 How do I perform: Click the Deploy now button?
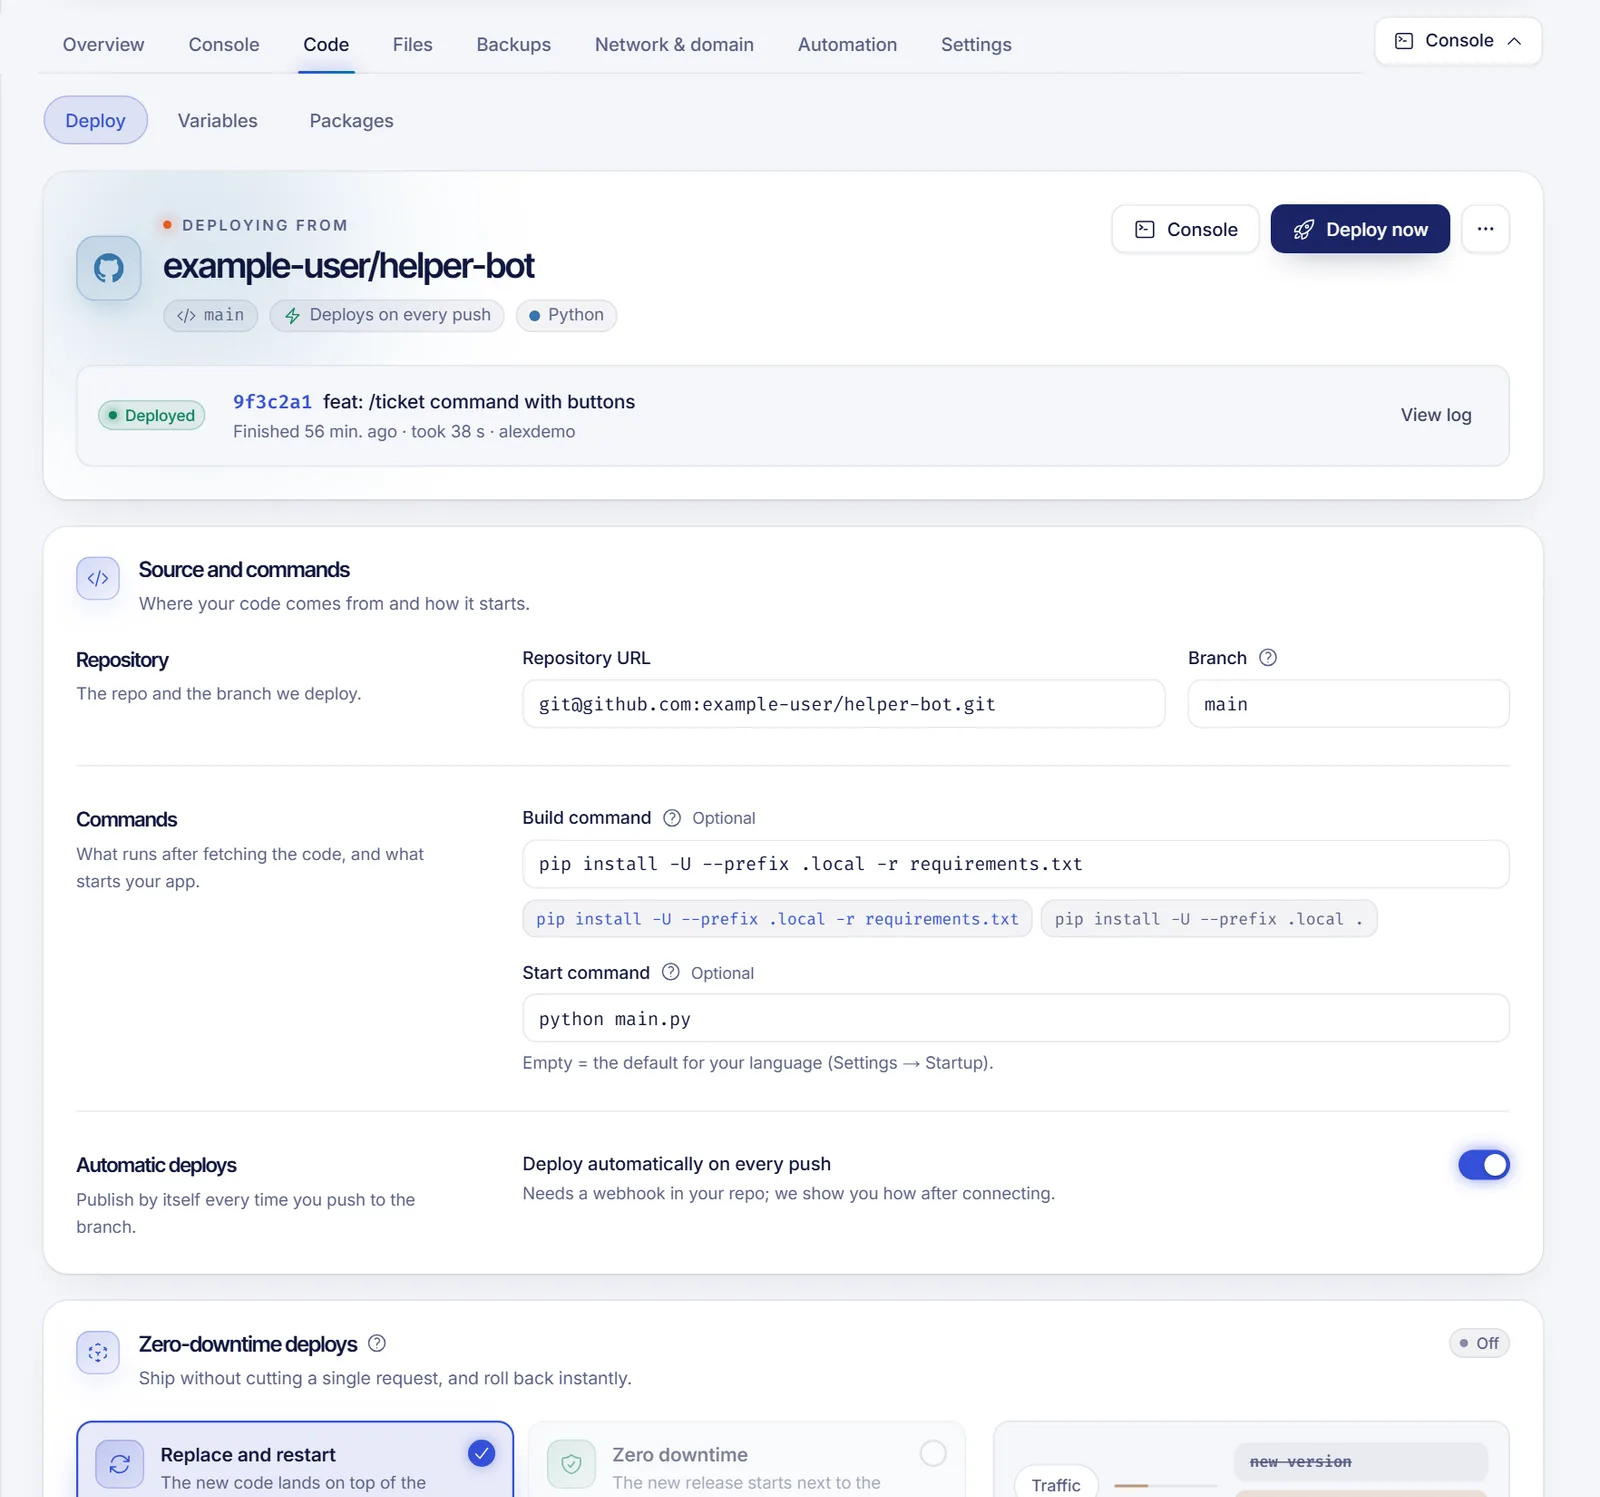tap(1360, 229)
